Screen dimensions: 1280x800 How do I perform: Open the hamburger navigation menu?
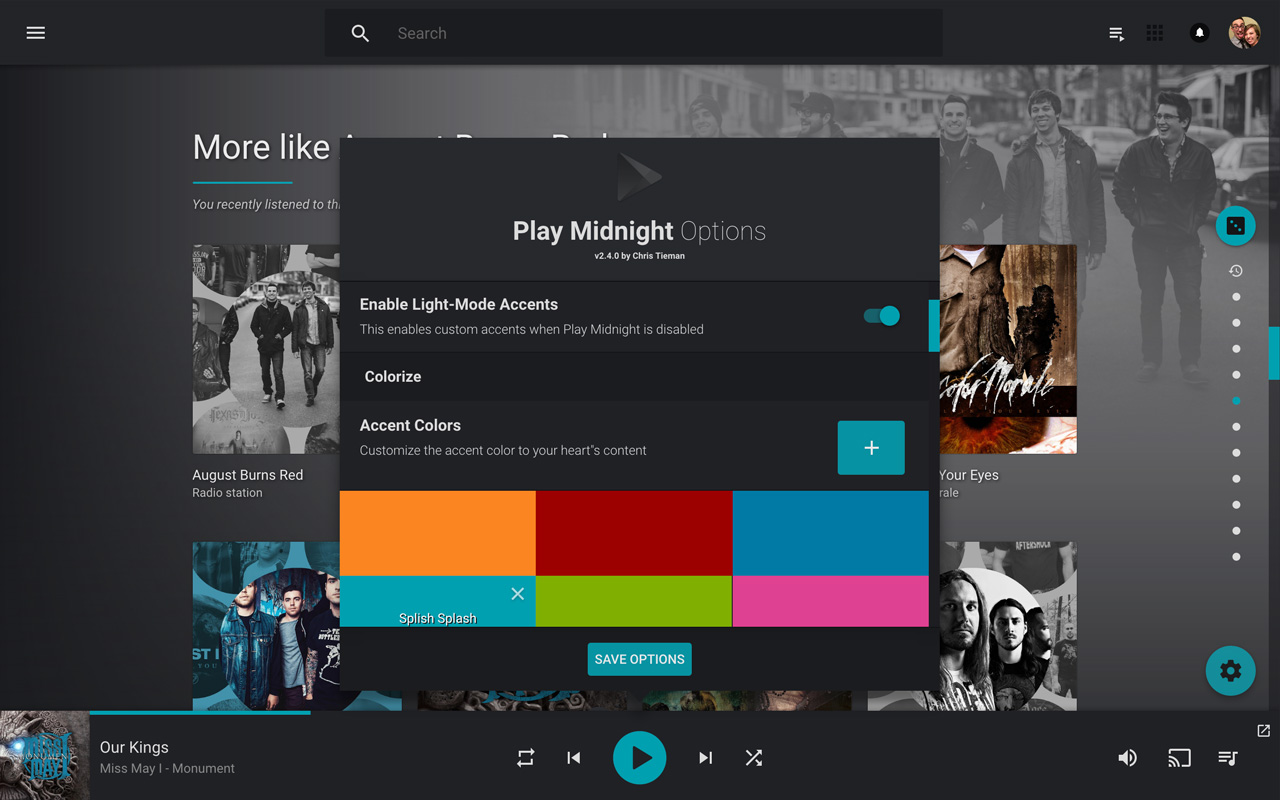(x=36, y=33)
